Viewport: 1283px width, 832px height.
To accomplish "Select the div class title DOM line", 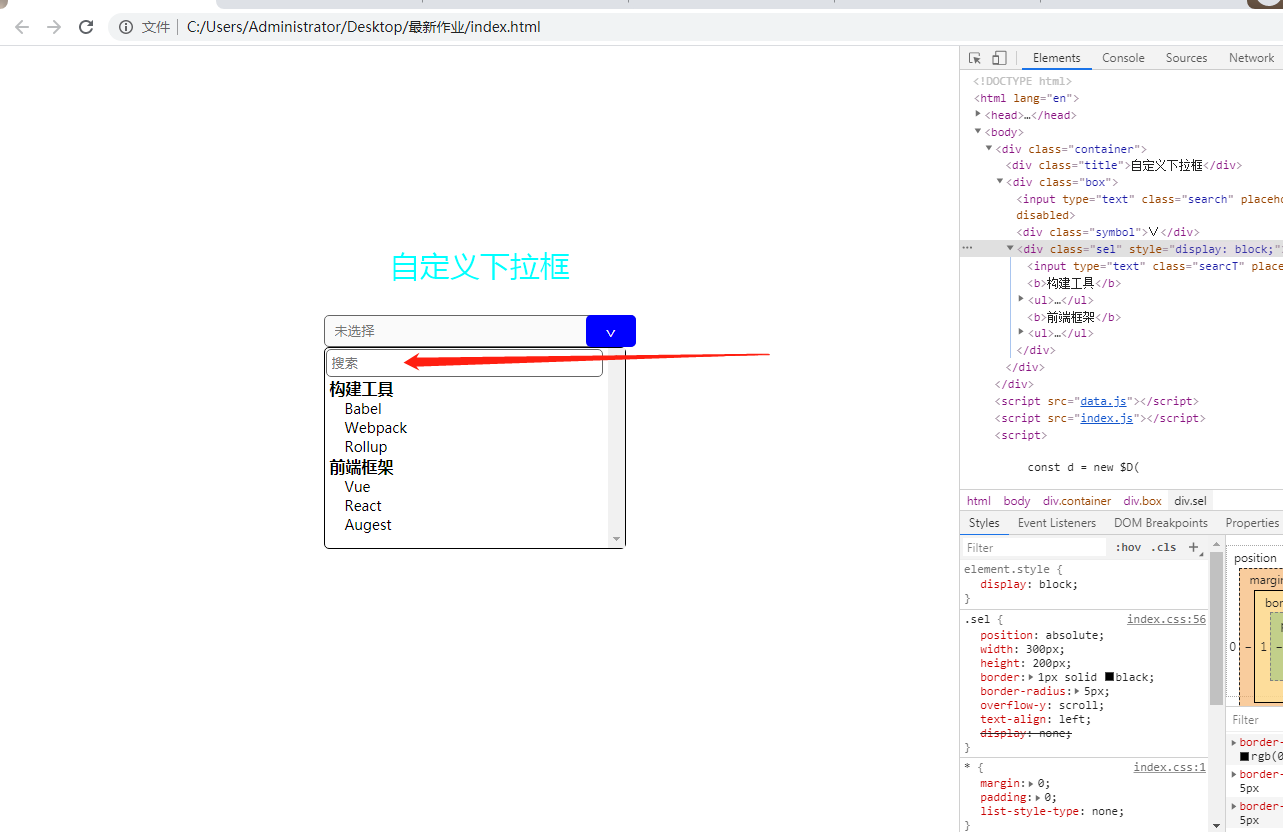I will [x=1124, y=165].
